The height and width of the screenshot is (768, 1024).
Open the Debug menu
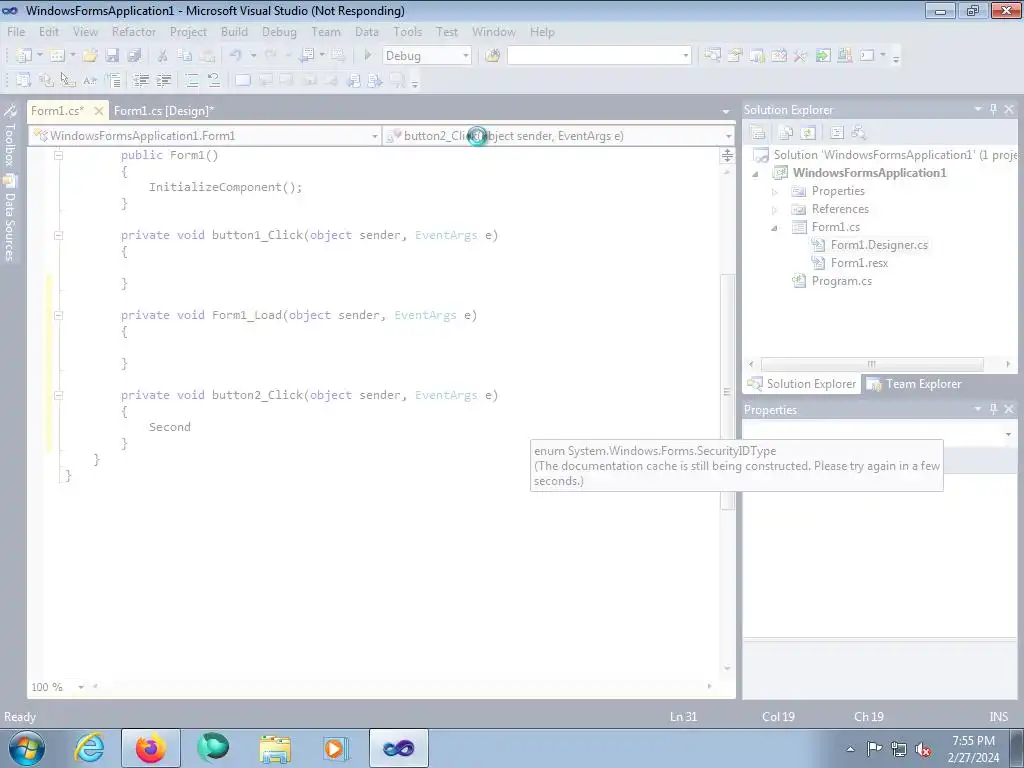click(x=279, y=31)
